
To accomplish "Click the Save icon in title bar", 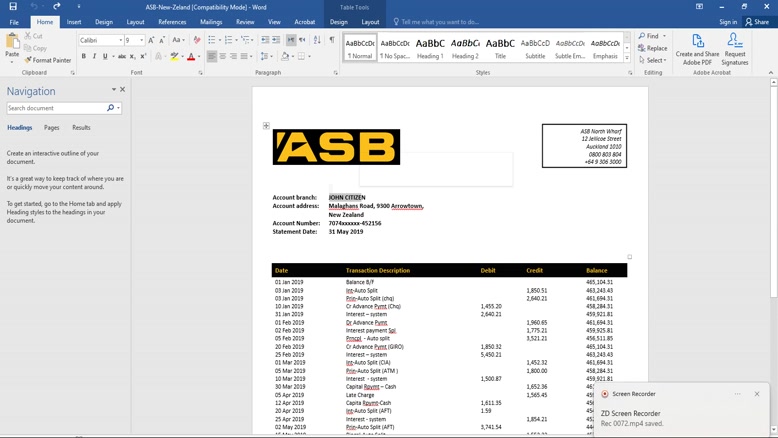I will [13, 6].
